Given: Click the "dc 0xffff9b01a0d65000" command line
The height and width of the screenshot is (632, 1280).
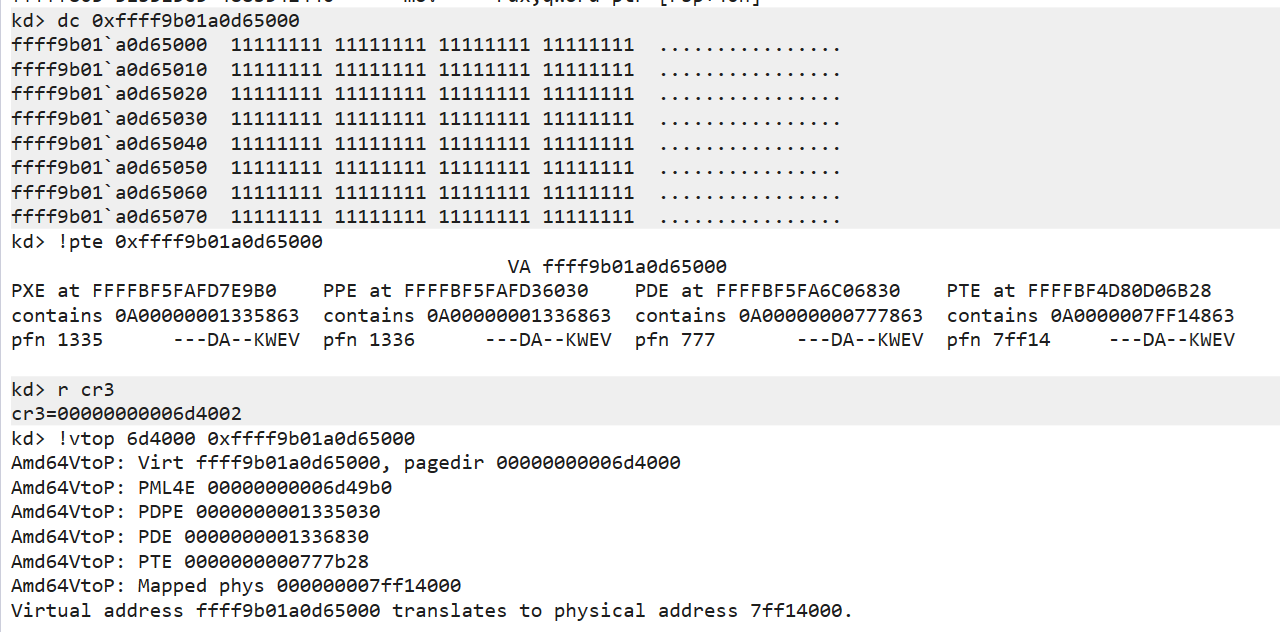Looking at the screenshot, I should (170, 20).
